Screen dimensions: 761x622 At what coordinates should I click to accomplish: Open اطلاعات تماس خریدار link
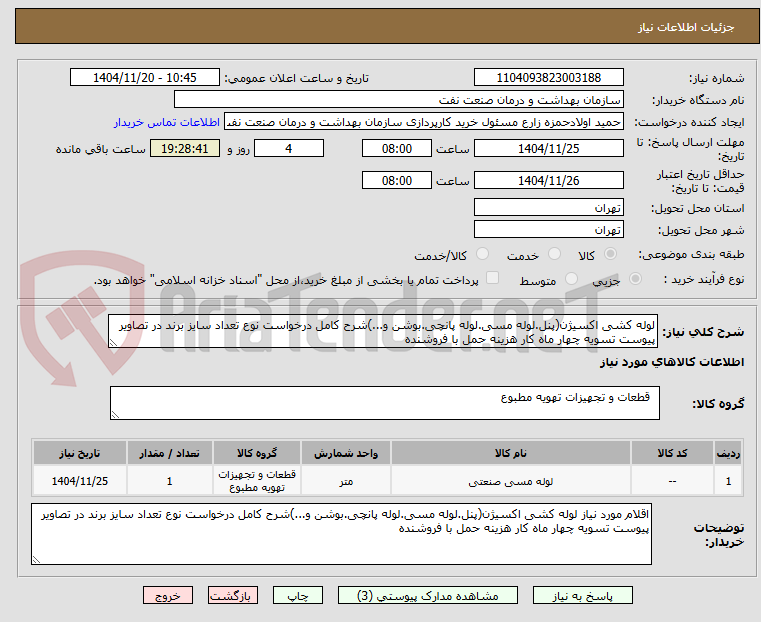click(x=167, y=122)
